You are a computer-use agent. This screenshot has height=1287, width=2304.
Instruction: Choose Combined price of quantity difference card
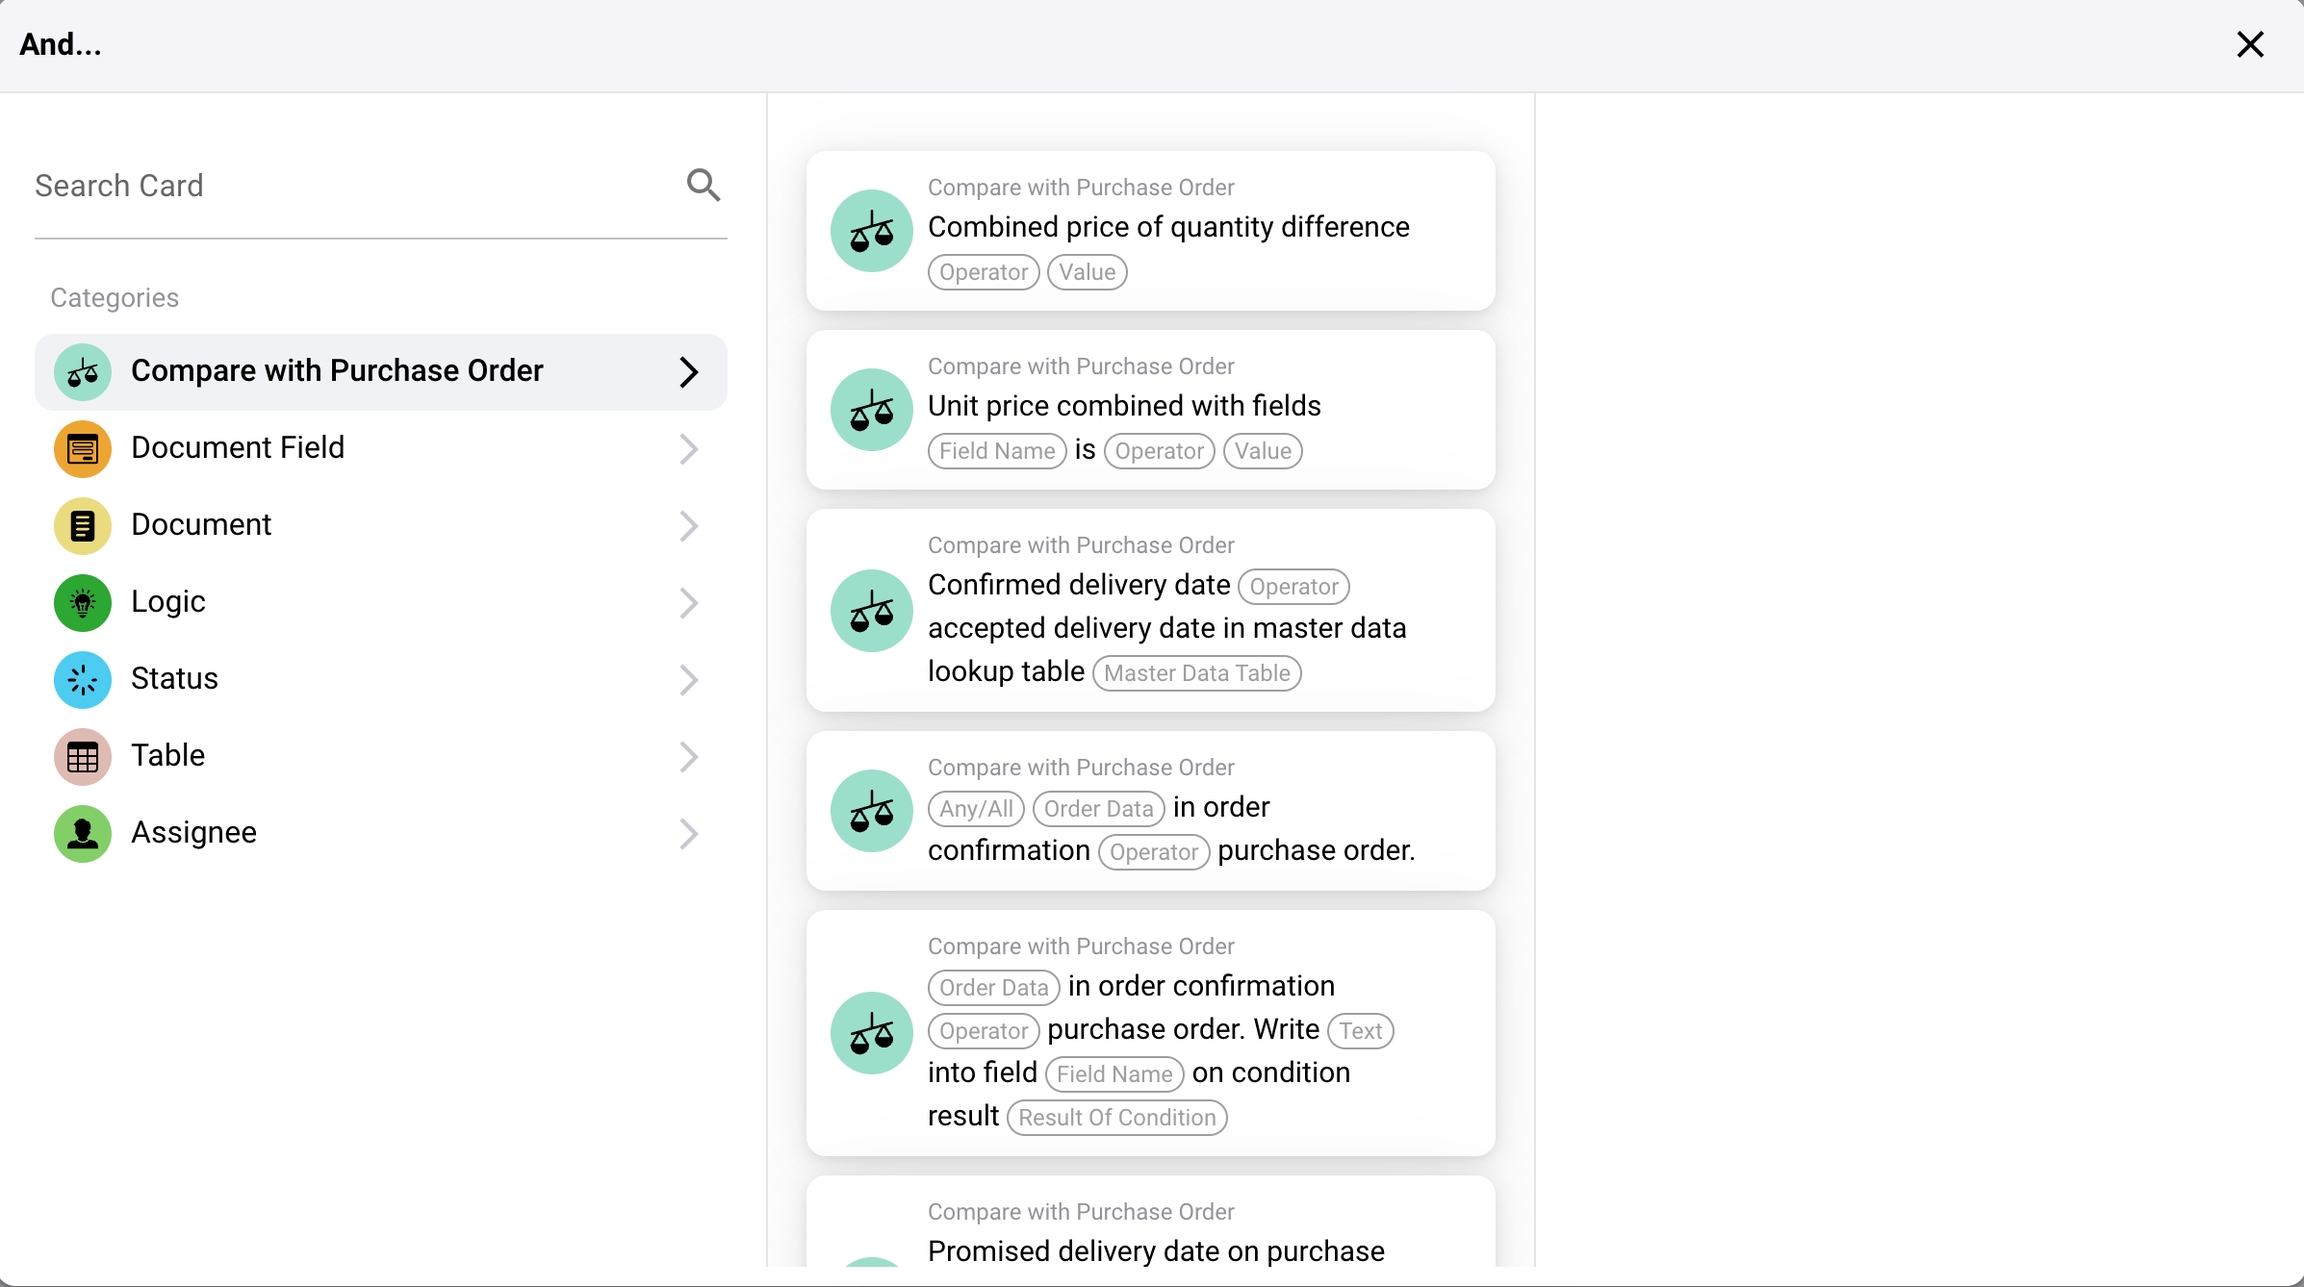pos(1168,228)
